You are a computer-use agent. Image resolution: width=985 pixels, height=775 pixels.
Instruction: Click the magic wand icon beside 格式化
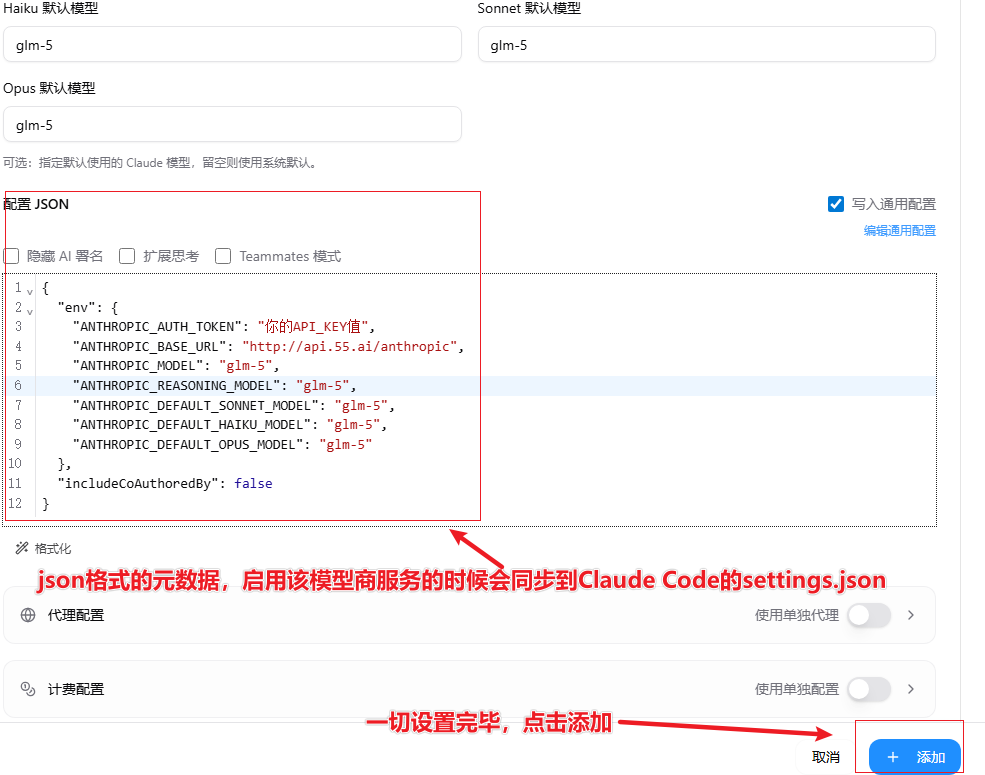[x=22, y=548]
